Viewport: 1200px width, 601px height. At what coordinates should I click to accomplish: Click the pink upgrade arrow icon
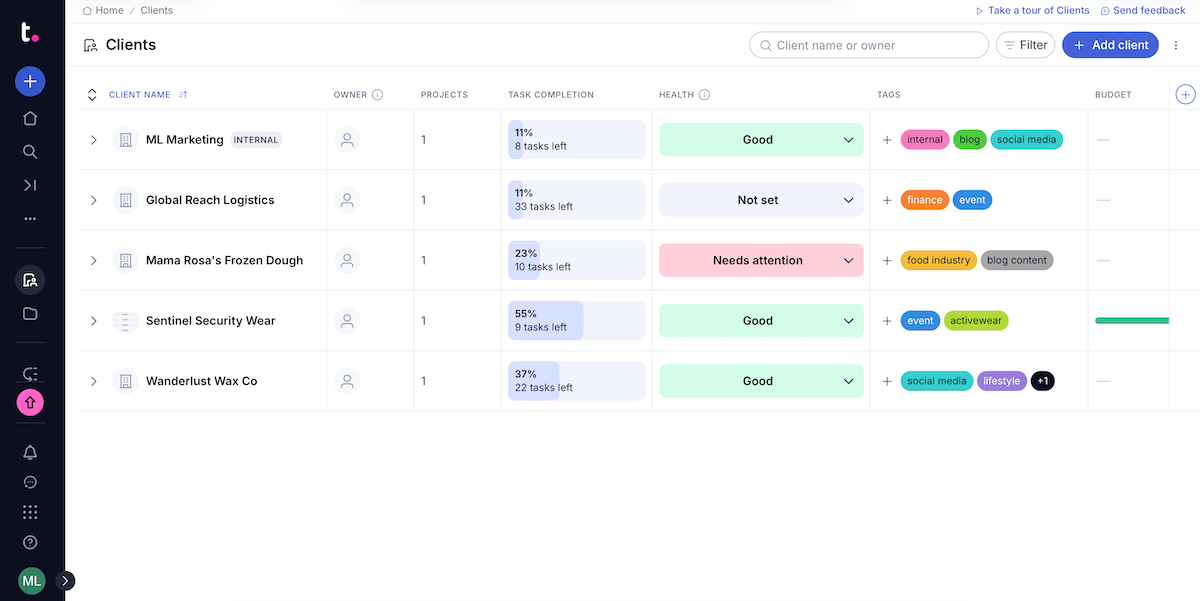30,402
